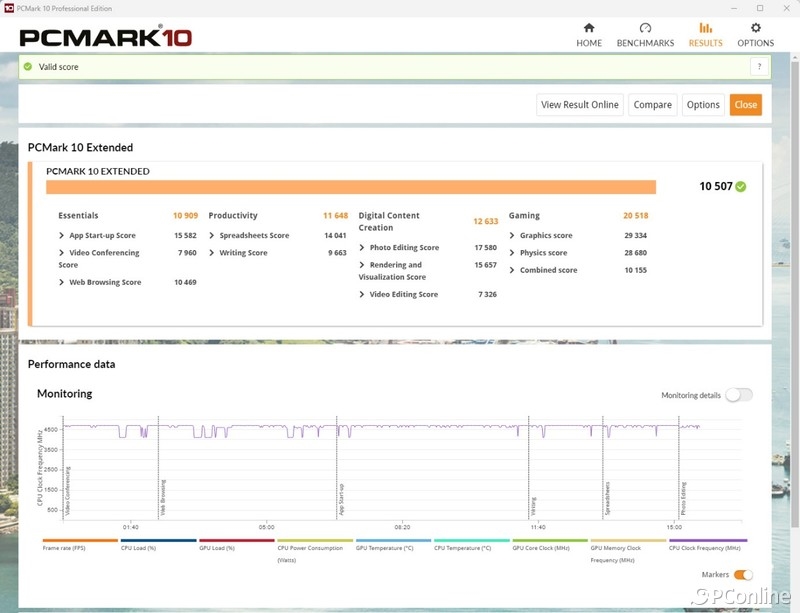This screenshot has height=613, width=800.
Task: Enable the Monitoring details toggle
Action: [x=739, y=395]
